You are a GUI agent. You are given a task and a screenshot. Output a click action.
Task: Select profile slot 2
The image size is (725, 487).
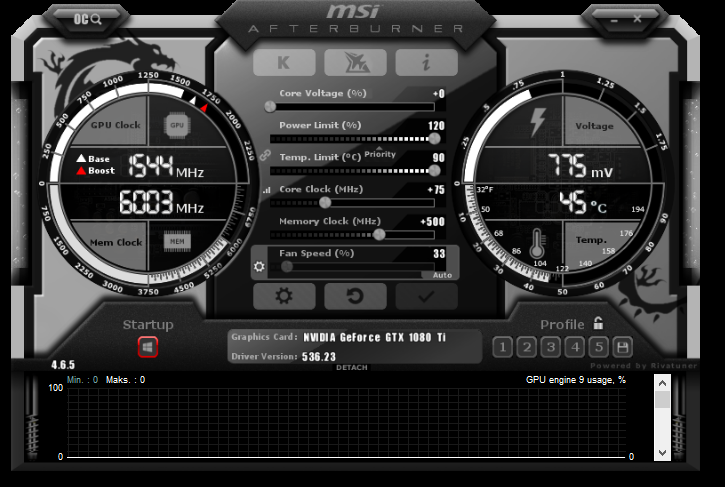527,347
